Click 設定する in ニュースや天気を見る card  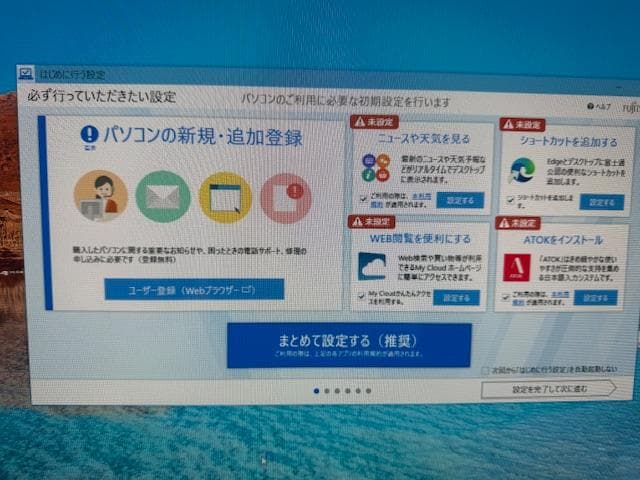(460, 200)
